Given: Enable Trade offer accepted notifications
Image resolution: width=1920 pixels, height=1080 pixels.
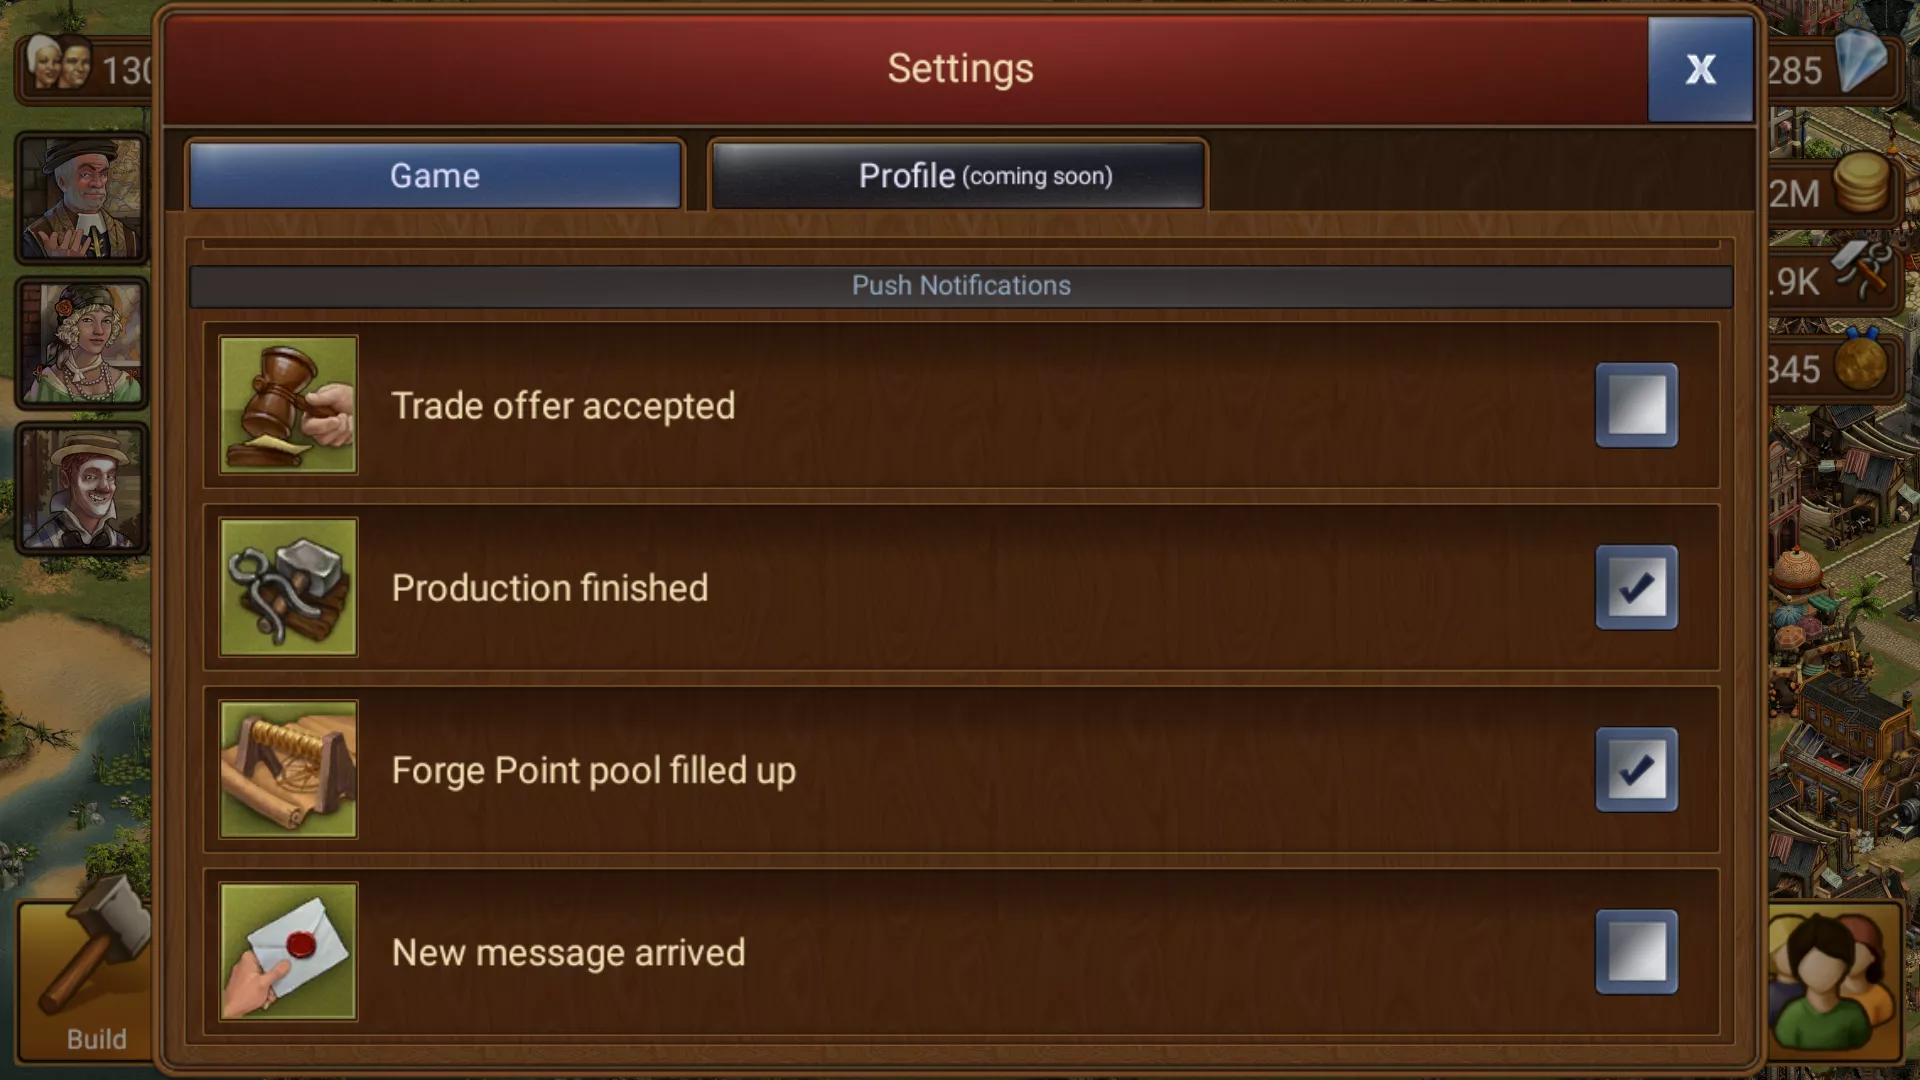Looking at the screenshot, I should 1636,405.
